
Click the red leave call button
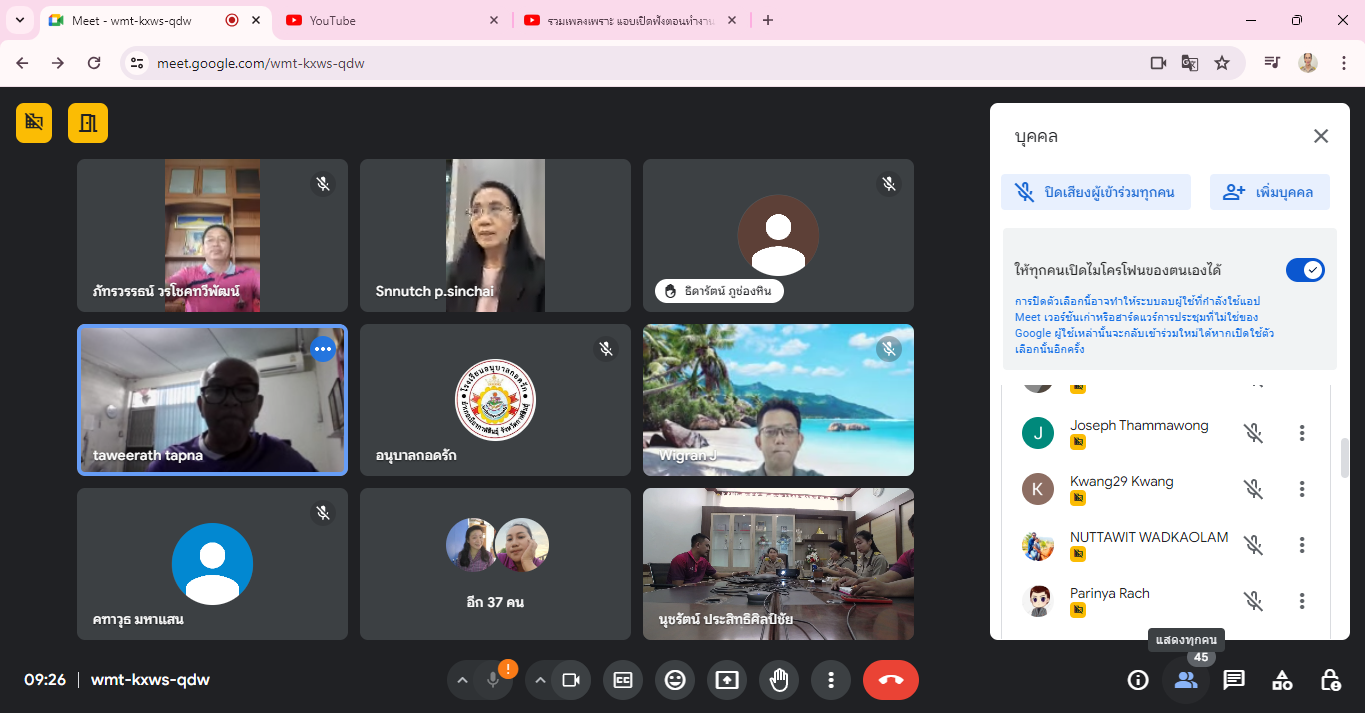pyautogui.click(x=890, y=680)
